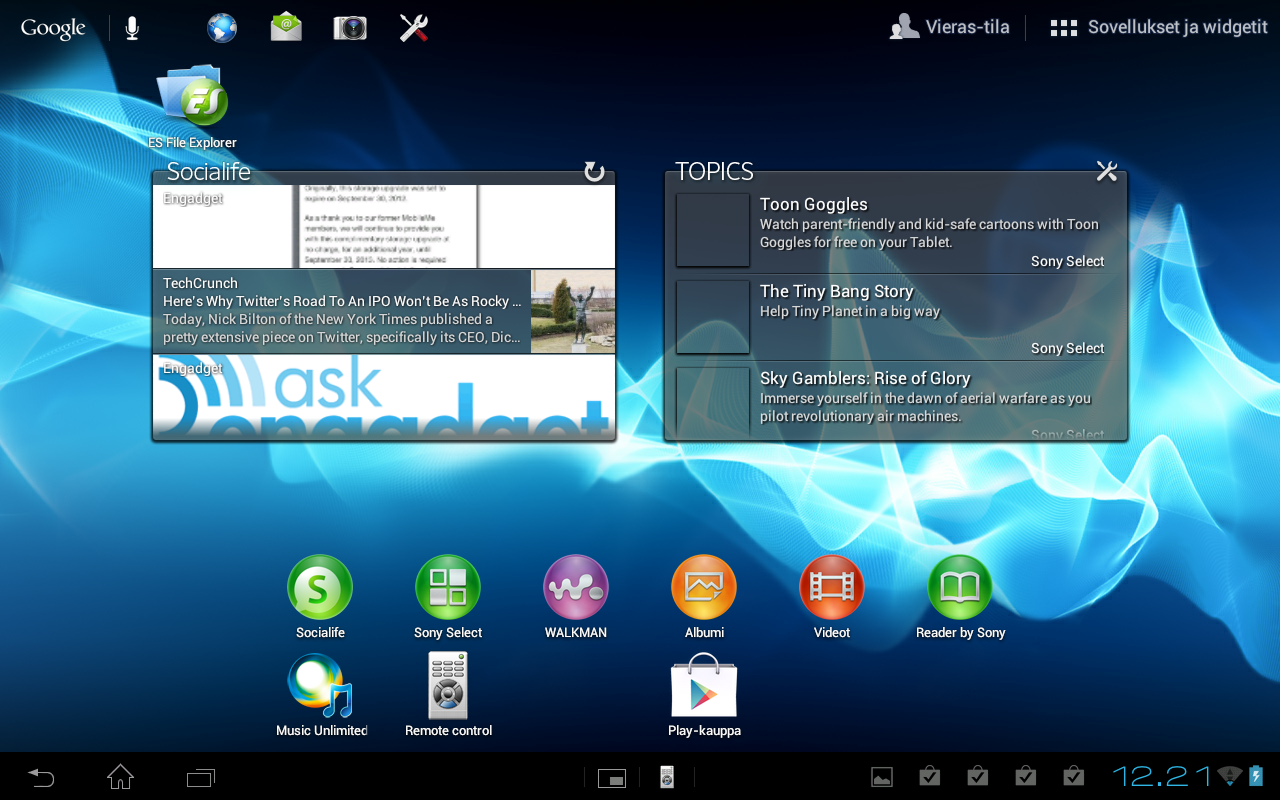Open the small apps launcher icon
This screenshot has width=1280, height=800.
(611, 777)
